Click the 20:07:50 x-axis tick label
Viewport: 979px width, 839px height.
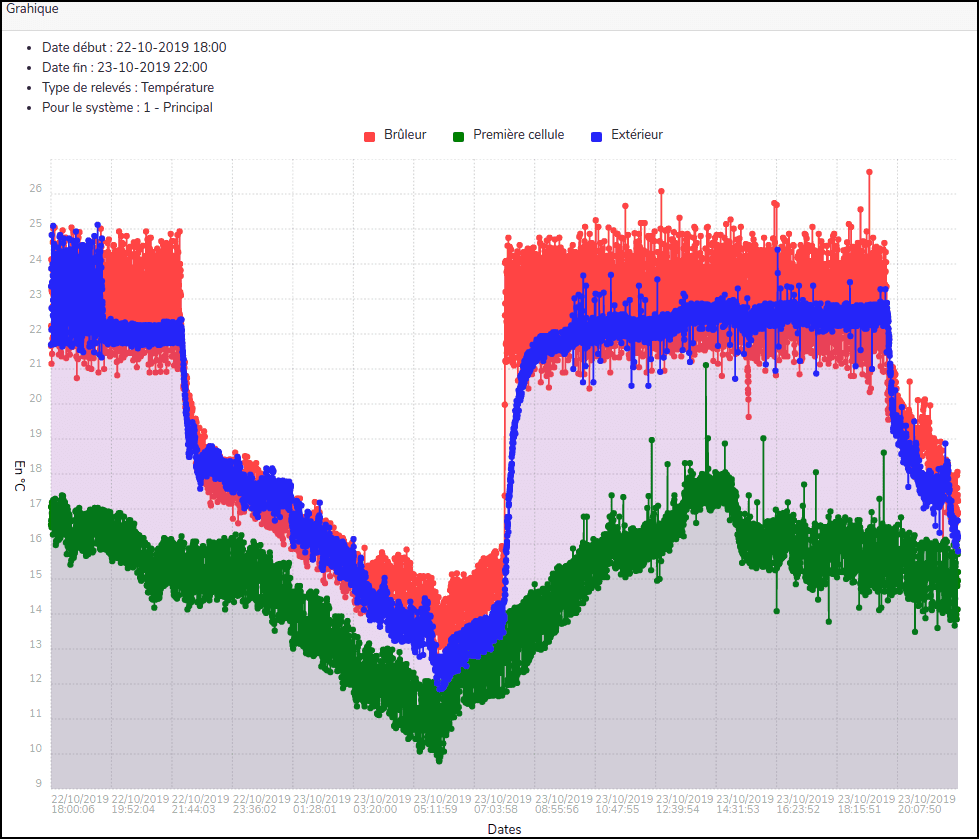(920, 809)
